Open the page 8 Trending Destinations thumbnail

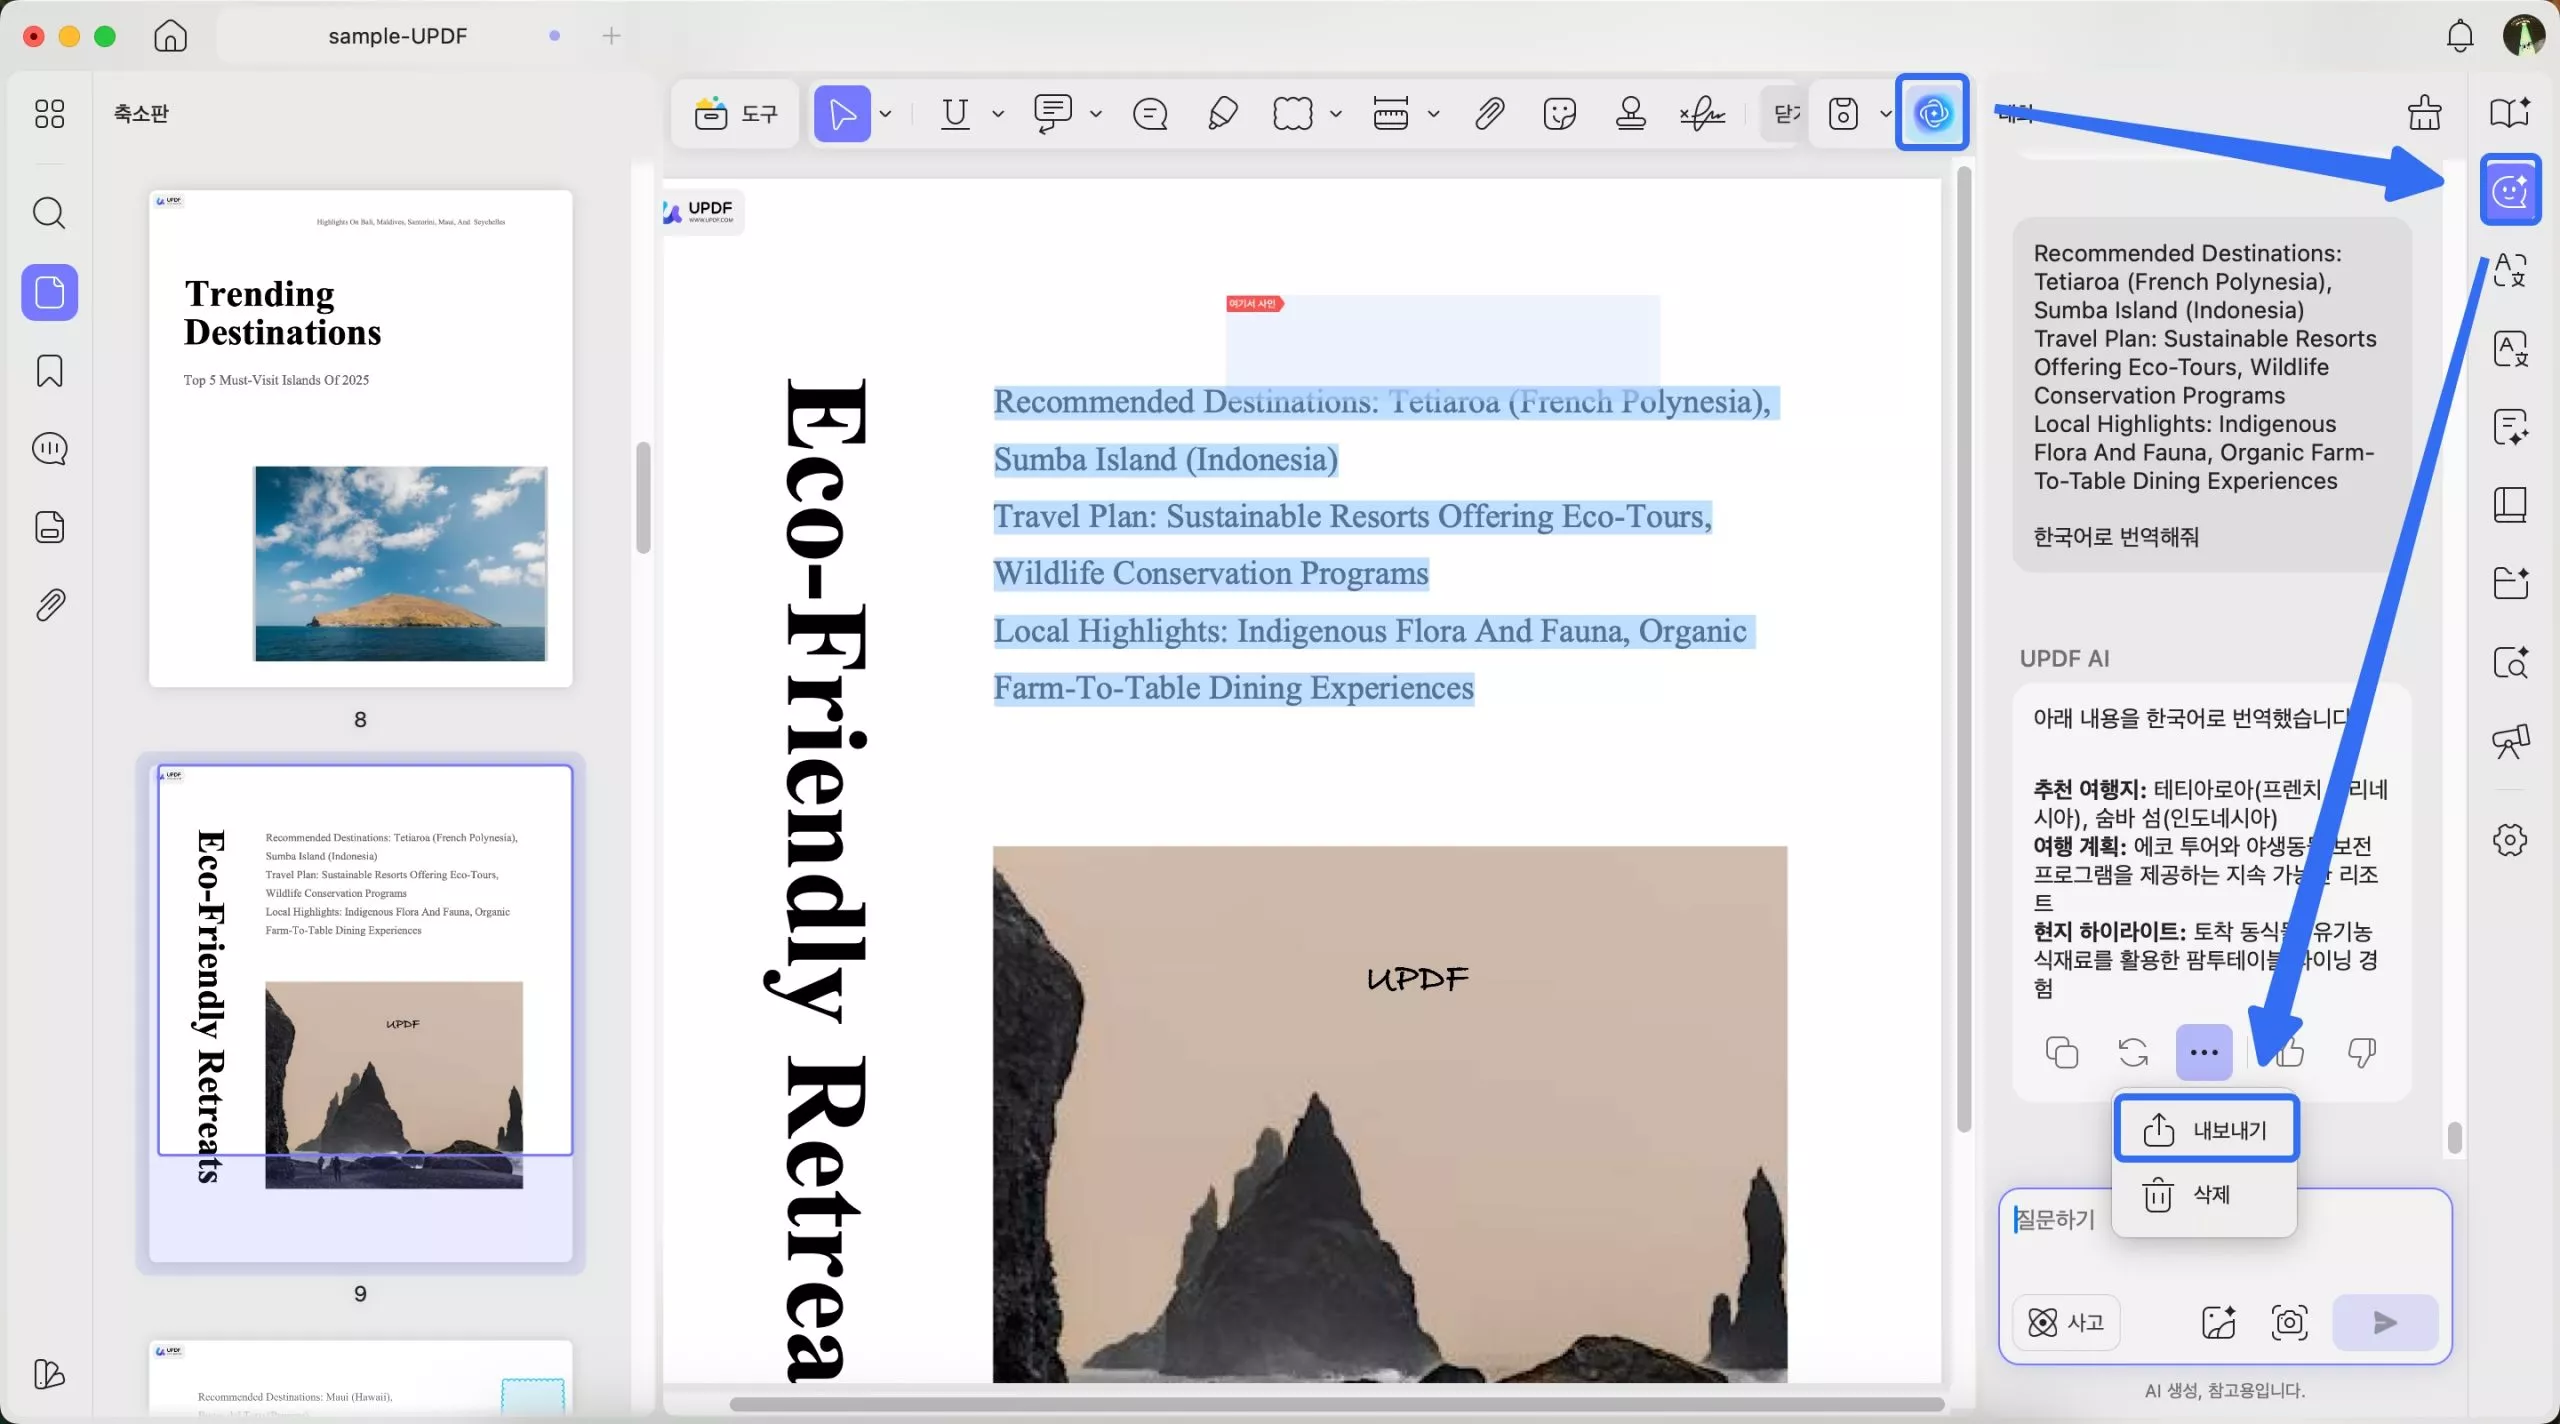click(360, 437)
